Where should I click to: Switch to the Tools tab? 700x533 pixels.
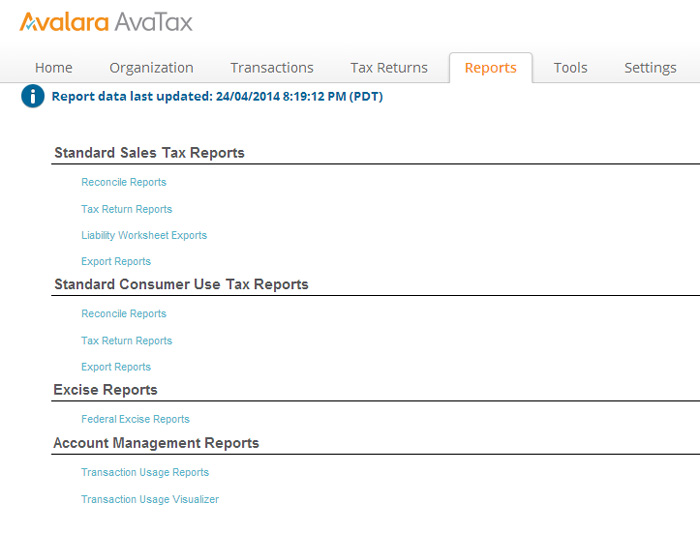(570, 68)
